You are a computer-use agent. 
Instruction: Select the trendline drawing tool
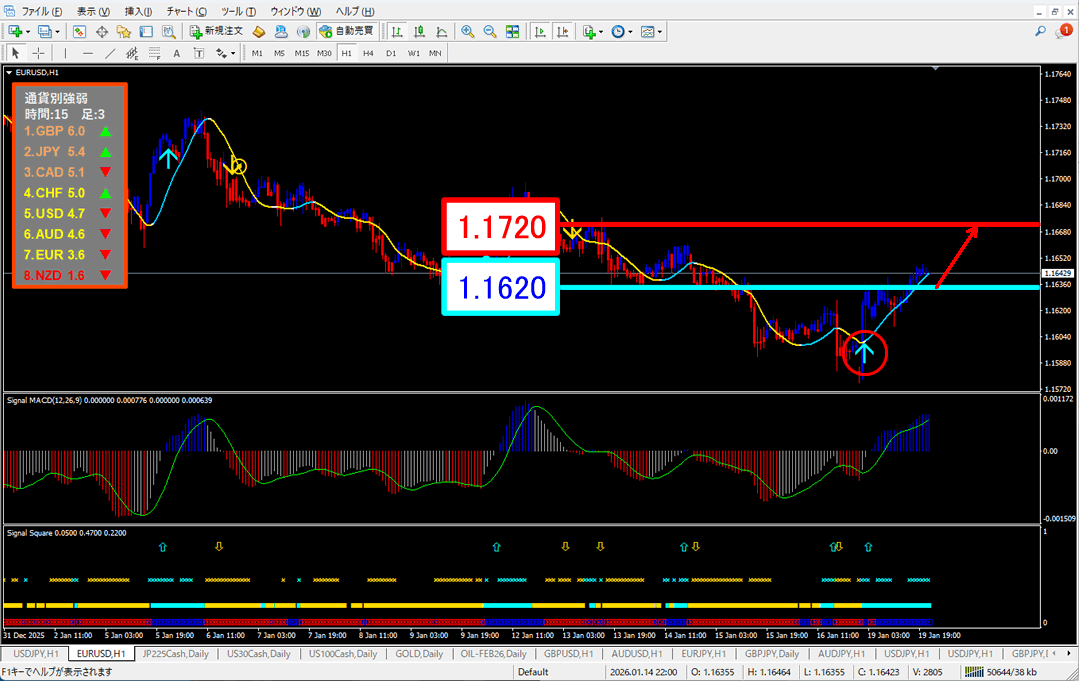110,53
